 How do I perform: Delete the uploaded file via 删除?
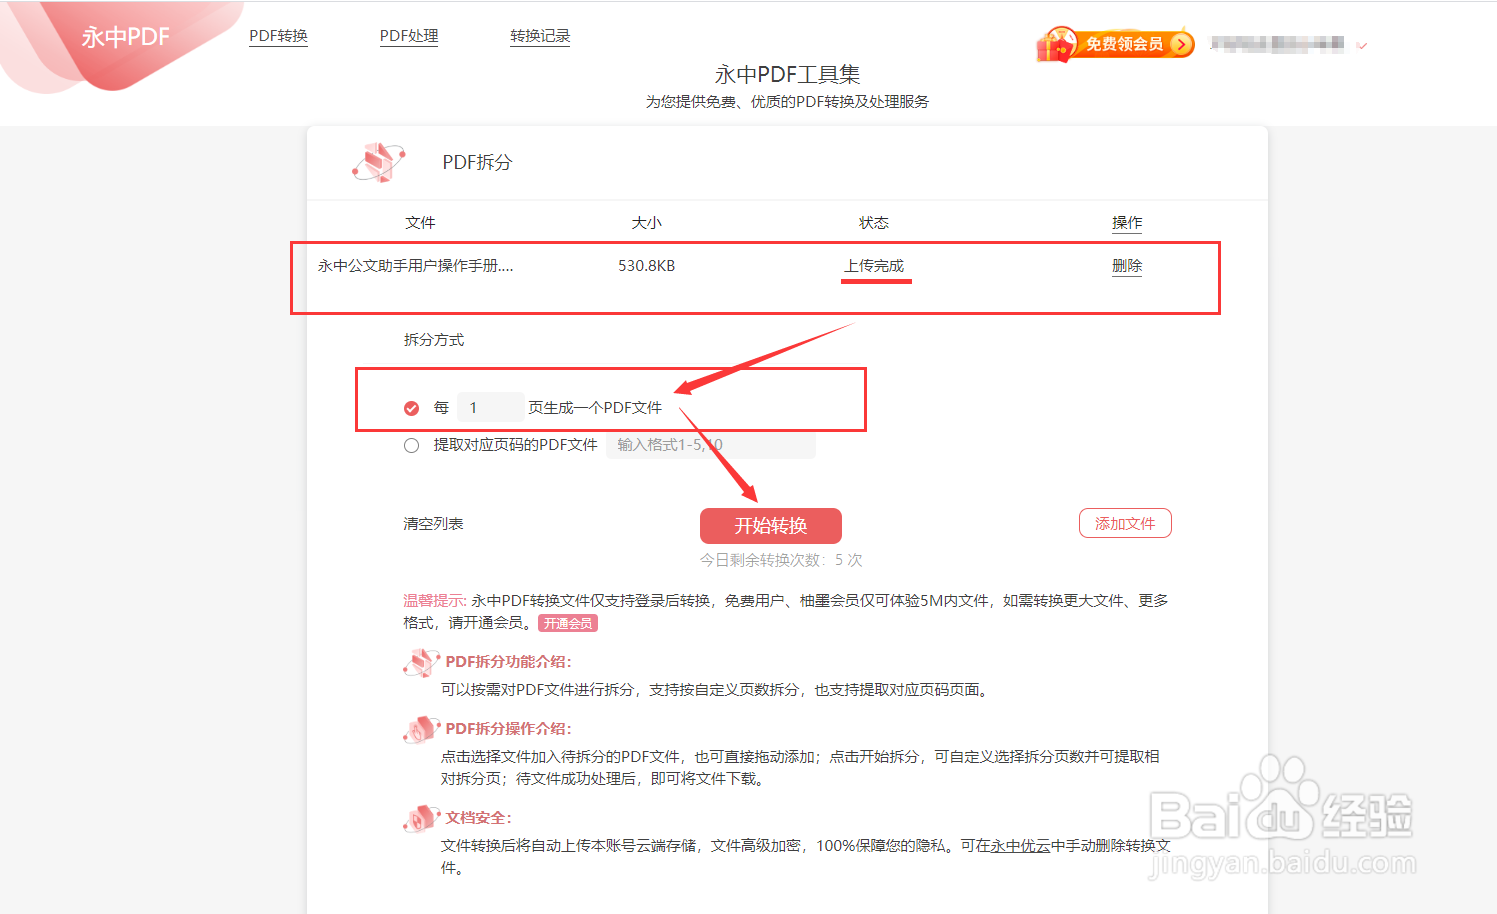[x=1127, y=266]
